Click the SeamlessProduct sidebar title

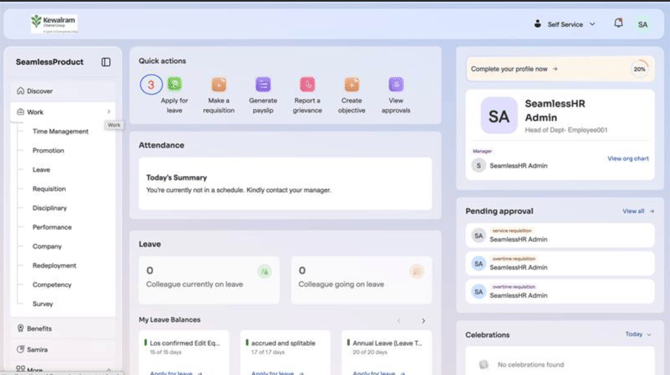pyautogui.click(x=50, y=62)
